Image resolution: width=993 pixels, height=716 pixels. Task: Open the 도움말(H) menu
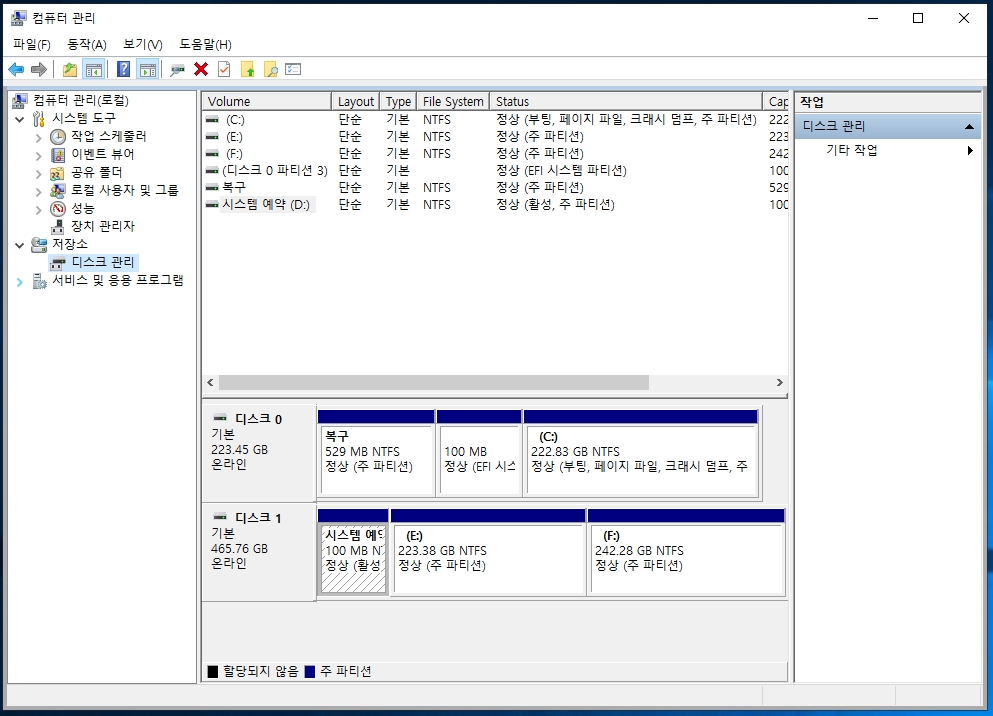pos(205,44)
